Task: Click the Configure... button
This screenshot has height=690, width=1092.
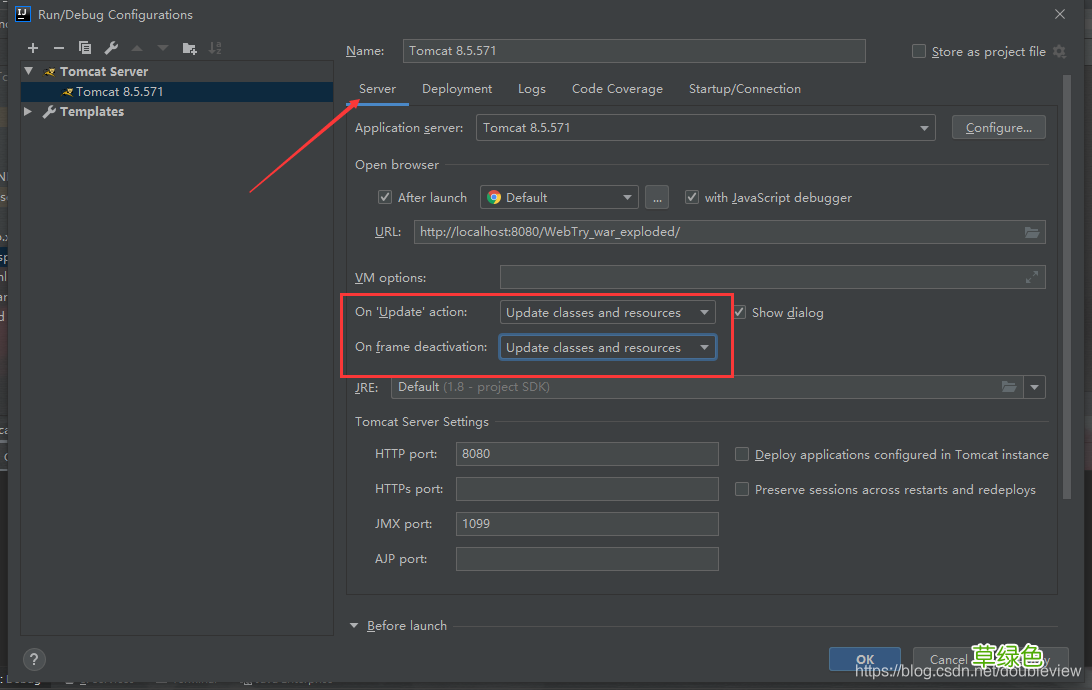Action: [x=999, y=127]
